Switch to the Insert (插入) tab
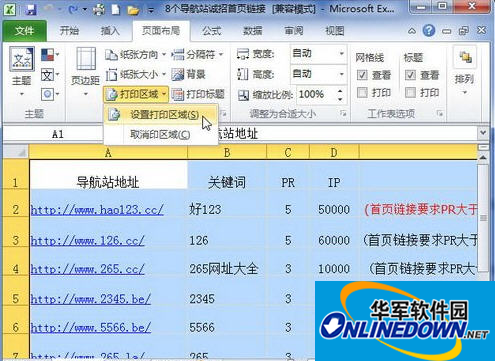Image resolution: width=495 pixels, height=361 pixels. 110,31
